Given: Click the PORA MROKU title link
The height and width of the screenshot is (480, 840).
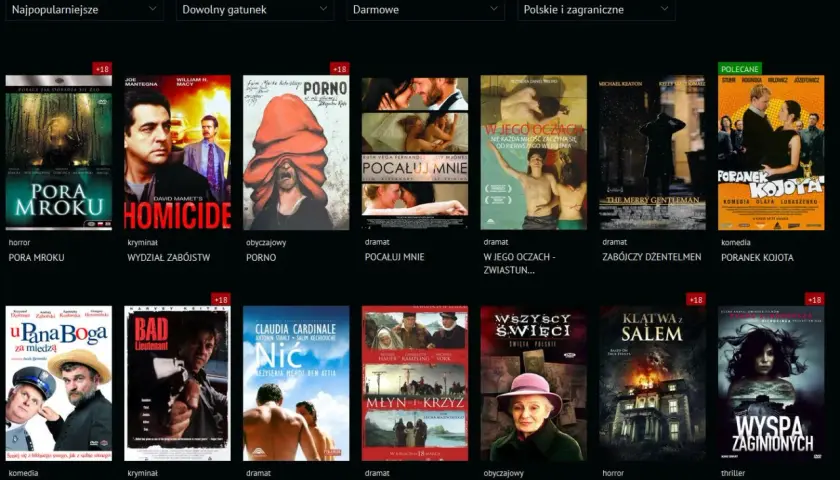Looking at the screenshot, I should click(36, 258).
